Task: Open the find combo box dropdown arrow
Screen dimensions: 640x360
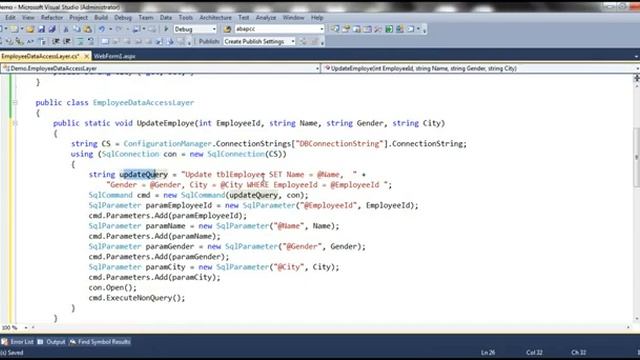Action: click(x=322, y=29)
